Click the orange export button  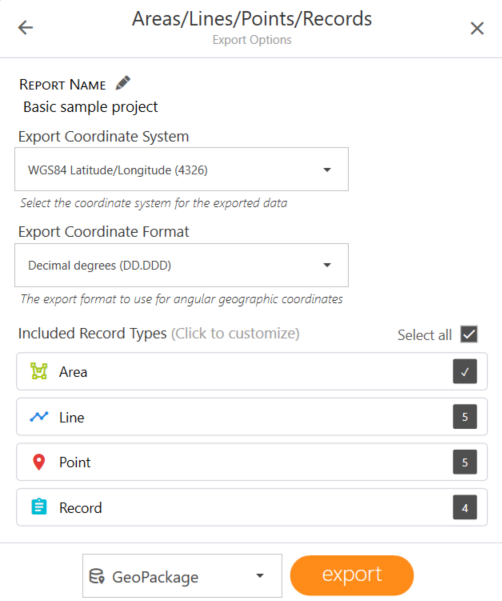click(352, 575)
